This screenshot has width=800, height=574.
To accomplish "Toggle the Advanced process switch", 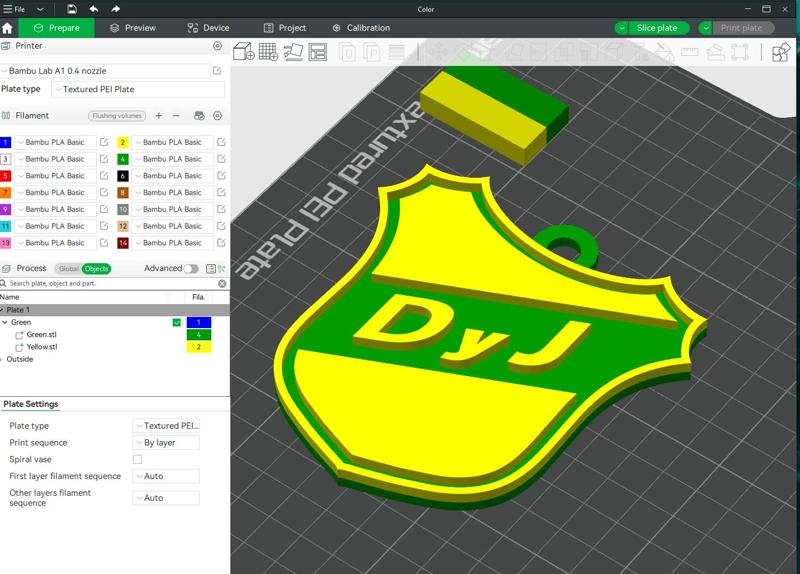I will 191,268.
